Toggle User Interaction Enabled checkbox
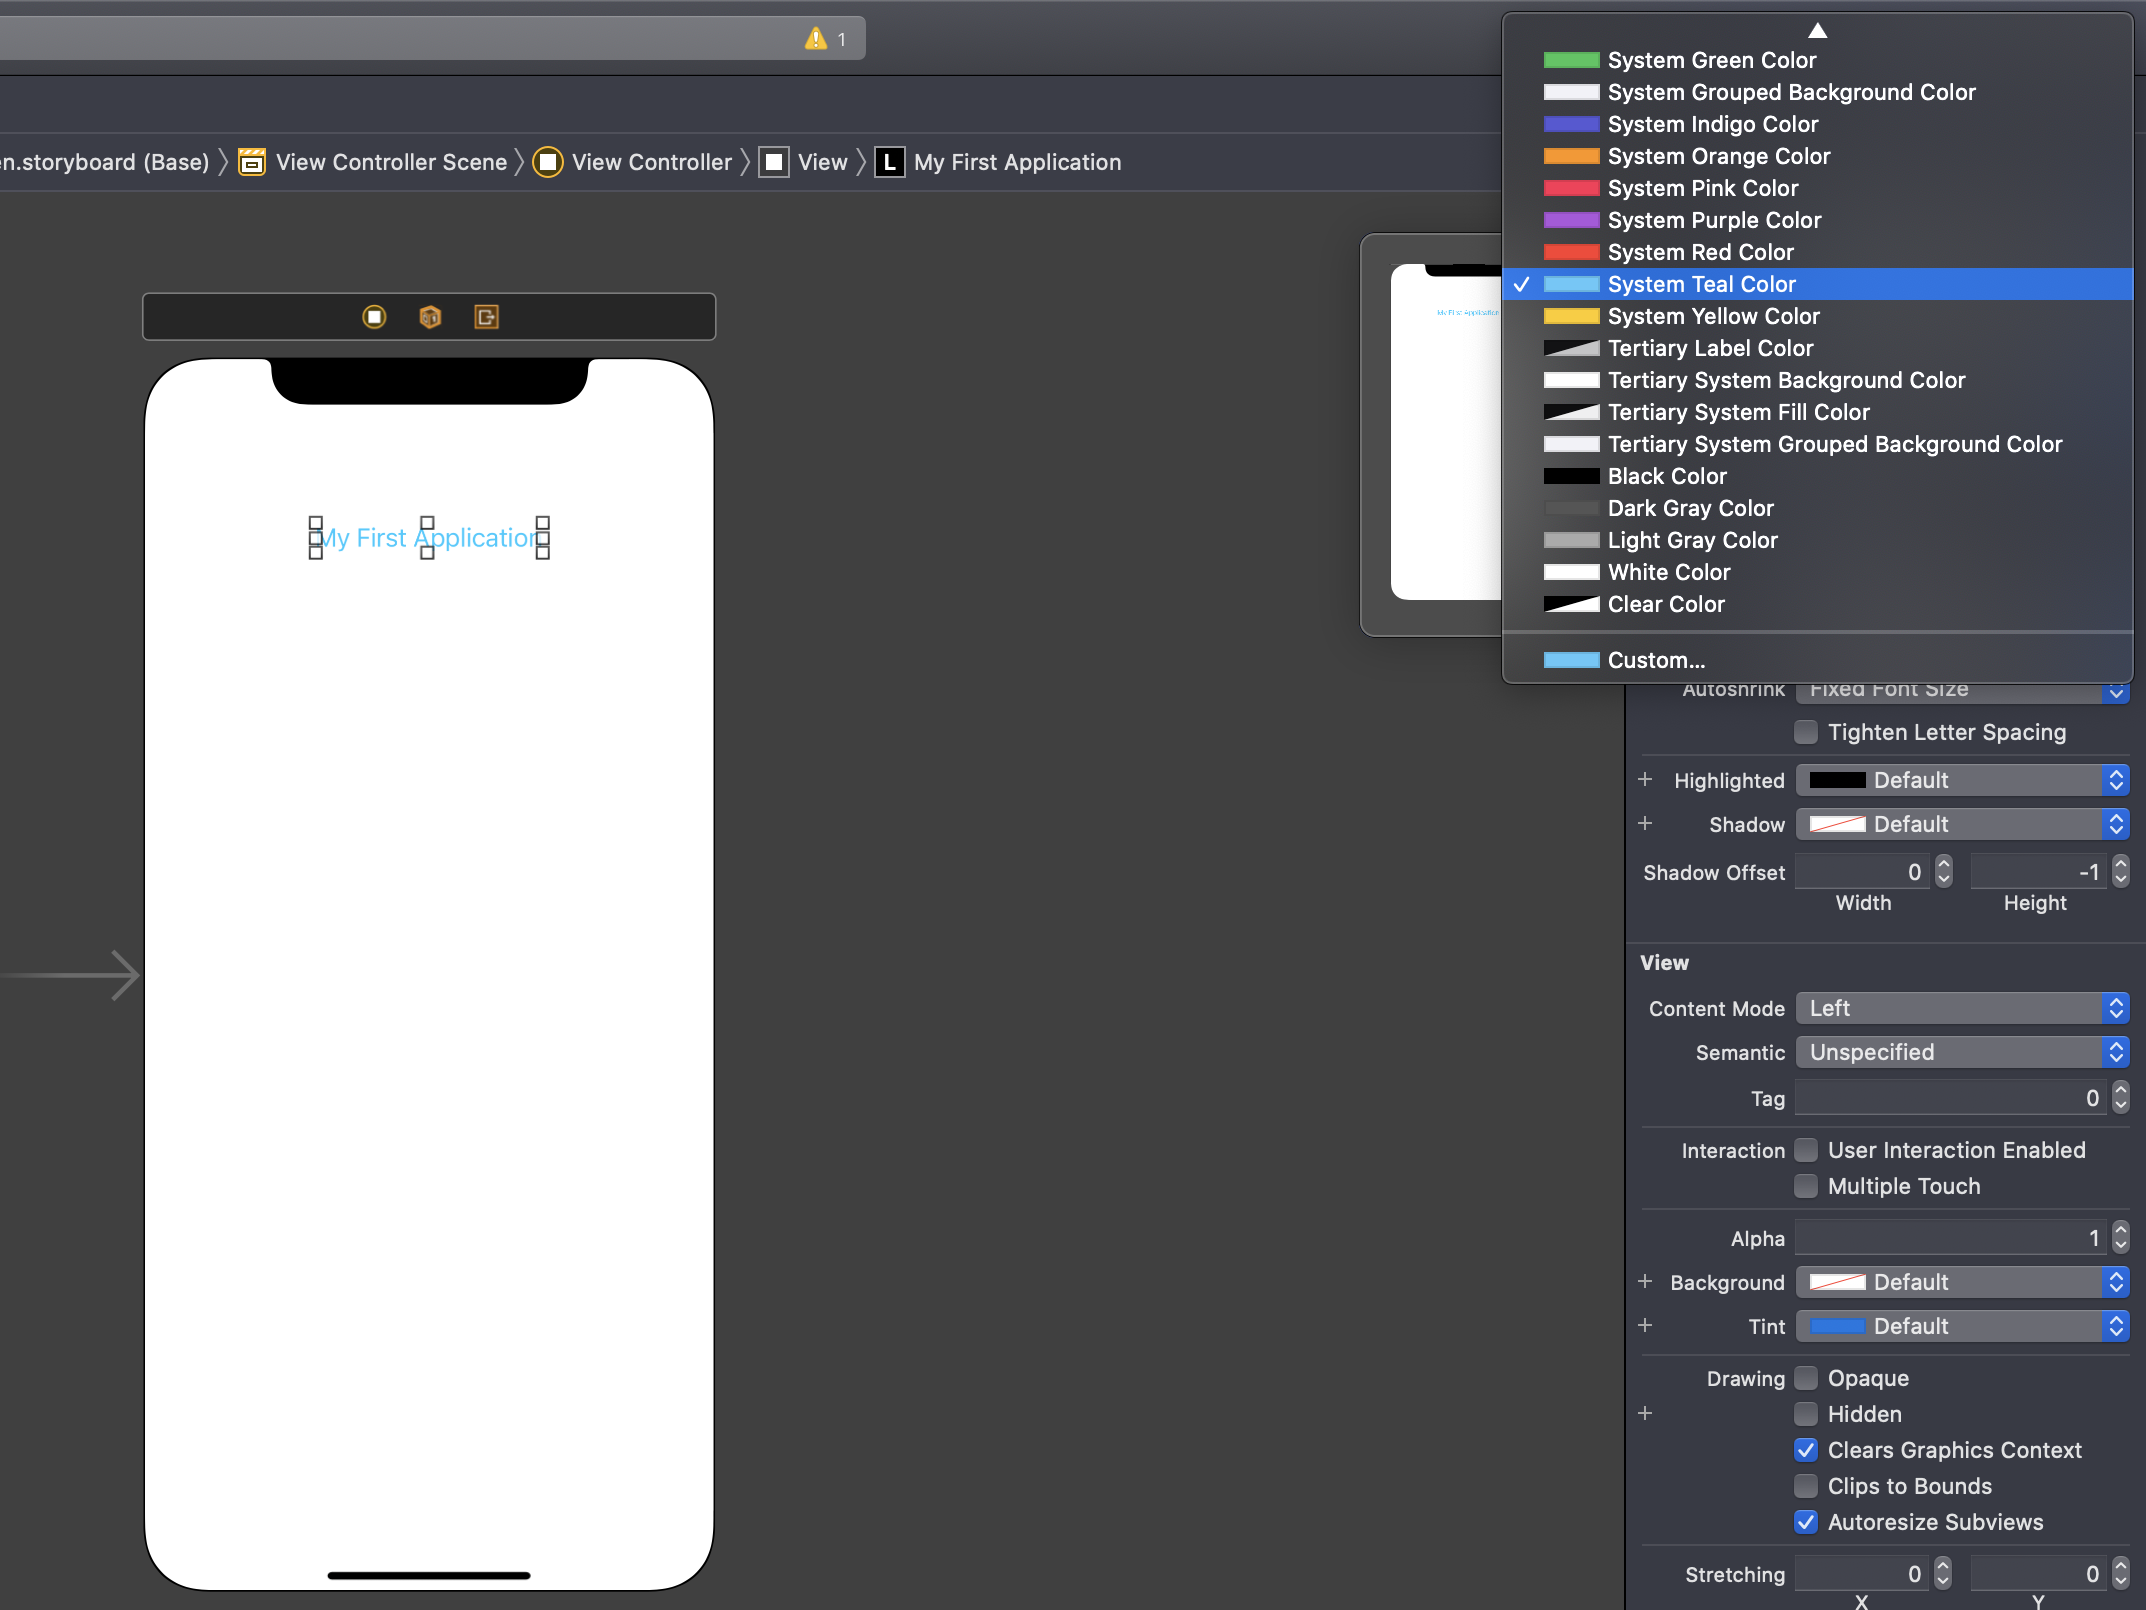Viewport: 2146px width, 1610px height. (x=1806, y=1150)
